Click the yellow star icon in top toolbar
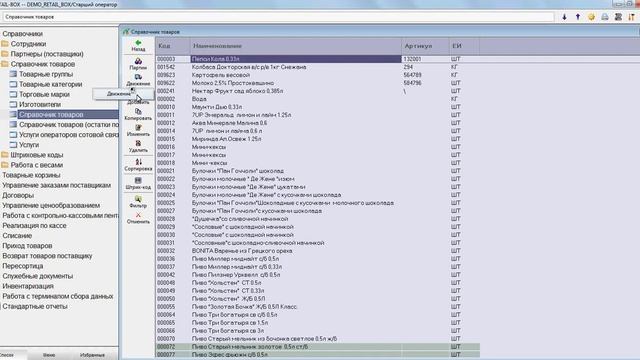This screenshot has width=640, height=360. (591, 17)
